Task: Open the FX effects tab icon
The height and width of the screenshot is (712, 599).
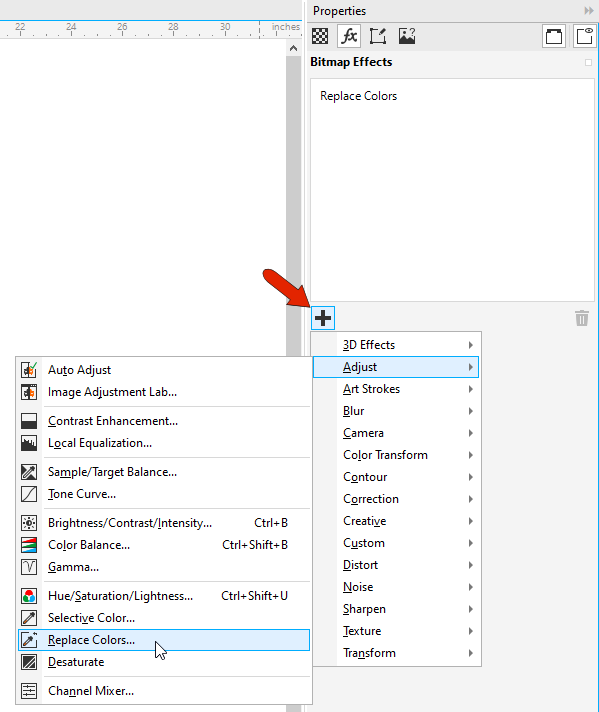Action: (349, 36)
